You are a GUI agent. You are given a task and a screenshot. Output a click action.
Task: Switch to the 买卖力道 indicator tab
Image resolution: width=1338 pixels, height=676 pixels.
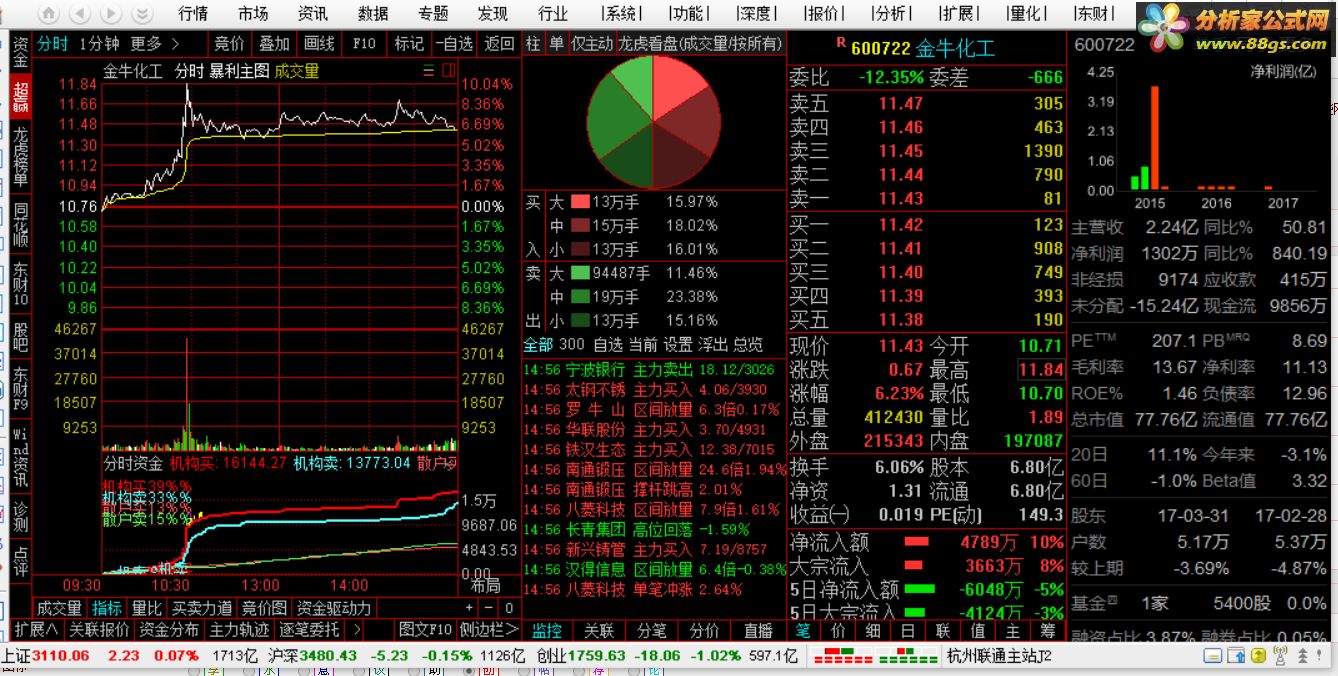coord(202,608)
